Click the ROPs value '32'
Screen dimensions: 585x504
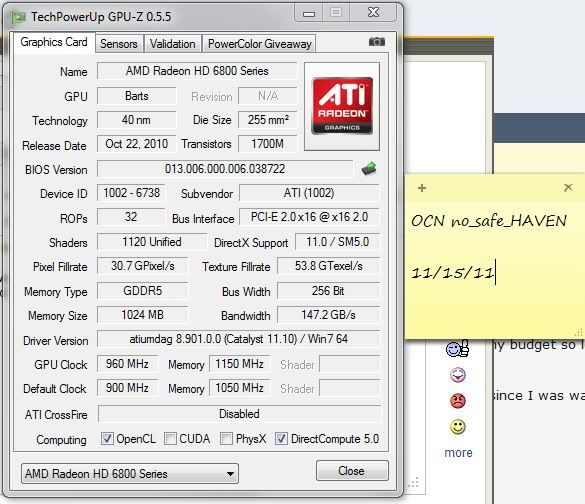coord(131,217)
